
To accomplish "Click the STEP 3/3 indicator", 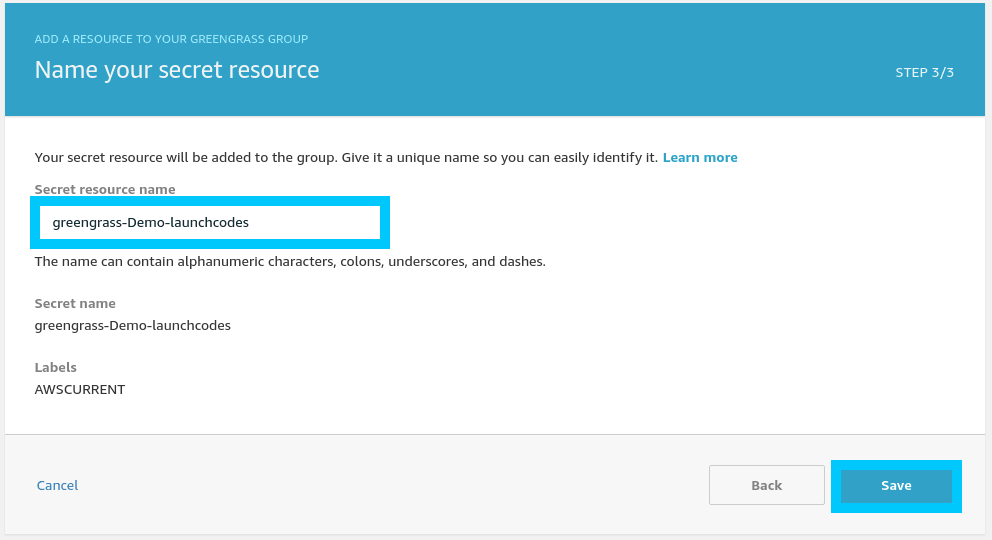I will pos(924,73).
